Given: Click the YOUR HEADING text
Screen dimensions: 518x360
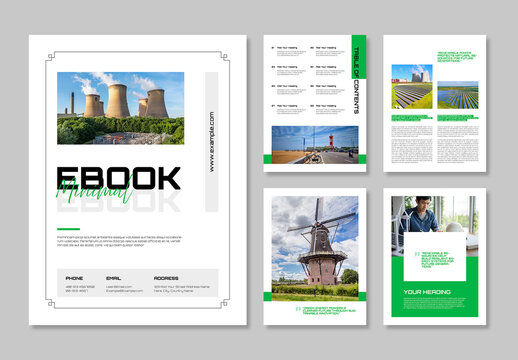Looking at the screenshot, I should (x=427, y=292).
